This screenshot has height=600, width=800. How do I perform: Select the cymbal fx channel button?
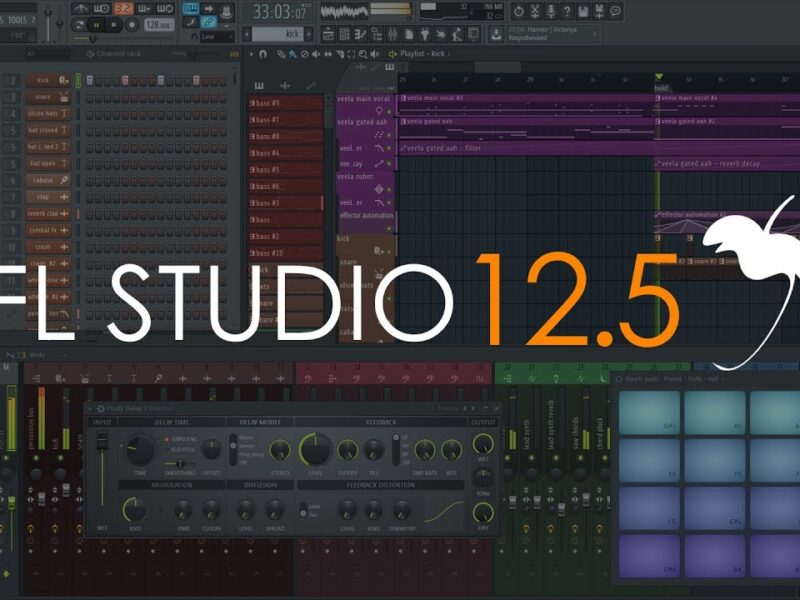click(x=48, y=230)
